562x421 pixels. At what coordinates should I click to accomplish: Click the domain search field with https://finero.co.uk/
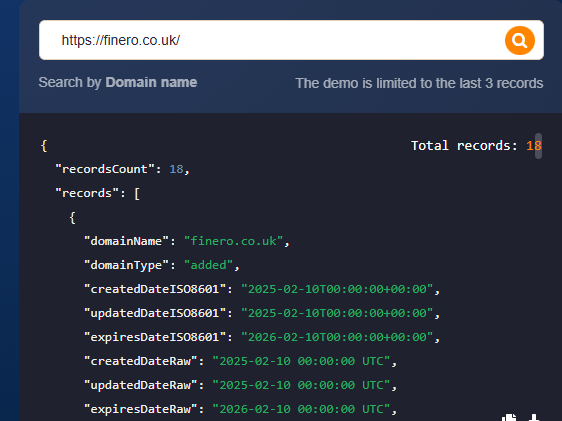pos(291,40)
